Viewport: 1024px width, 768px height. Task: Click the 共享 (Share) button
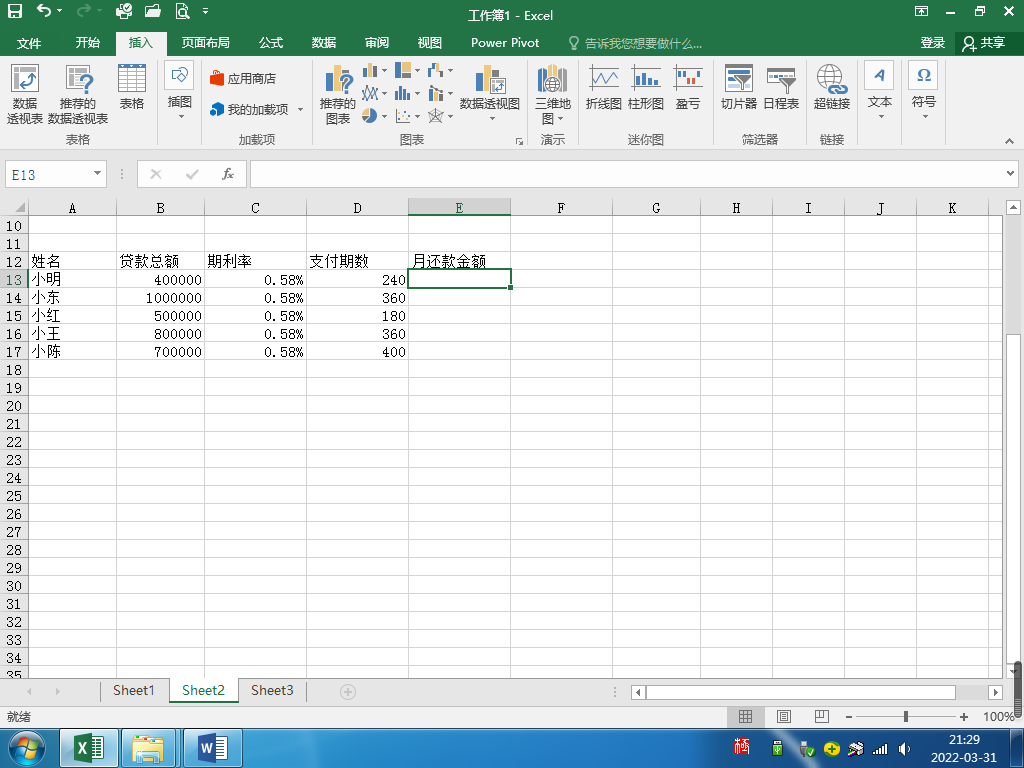(x=984, y=43)
